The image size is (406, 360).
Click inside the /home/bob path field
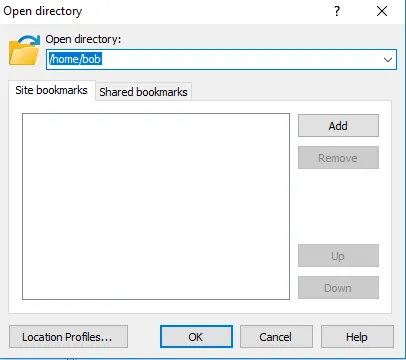[221, 60]
